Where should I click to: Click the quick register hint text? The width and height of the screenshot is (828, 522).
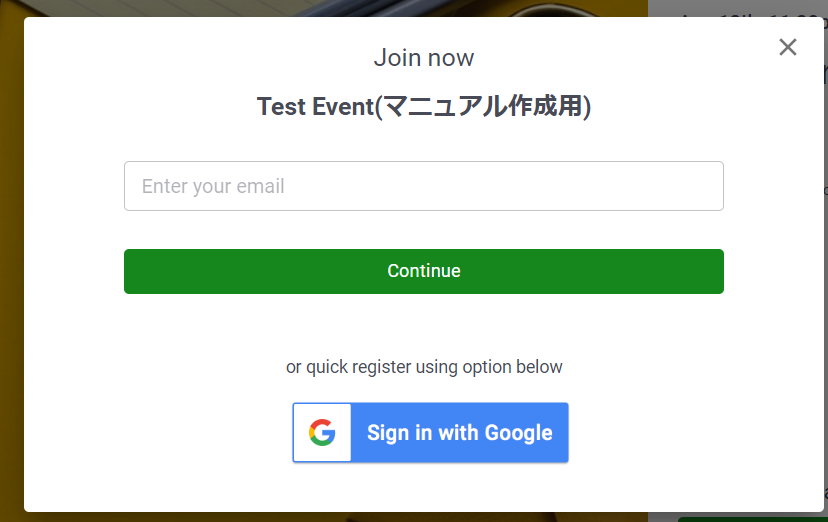tap(424, 366)
